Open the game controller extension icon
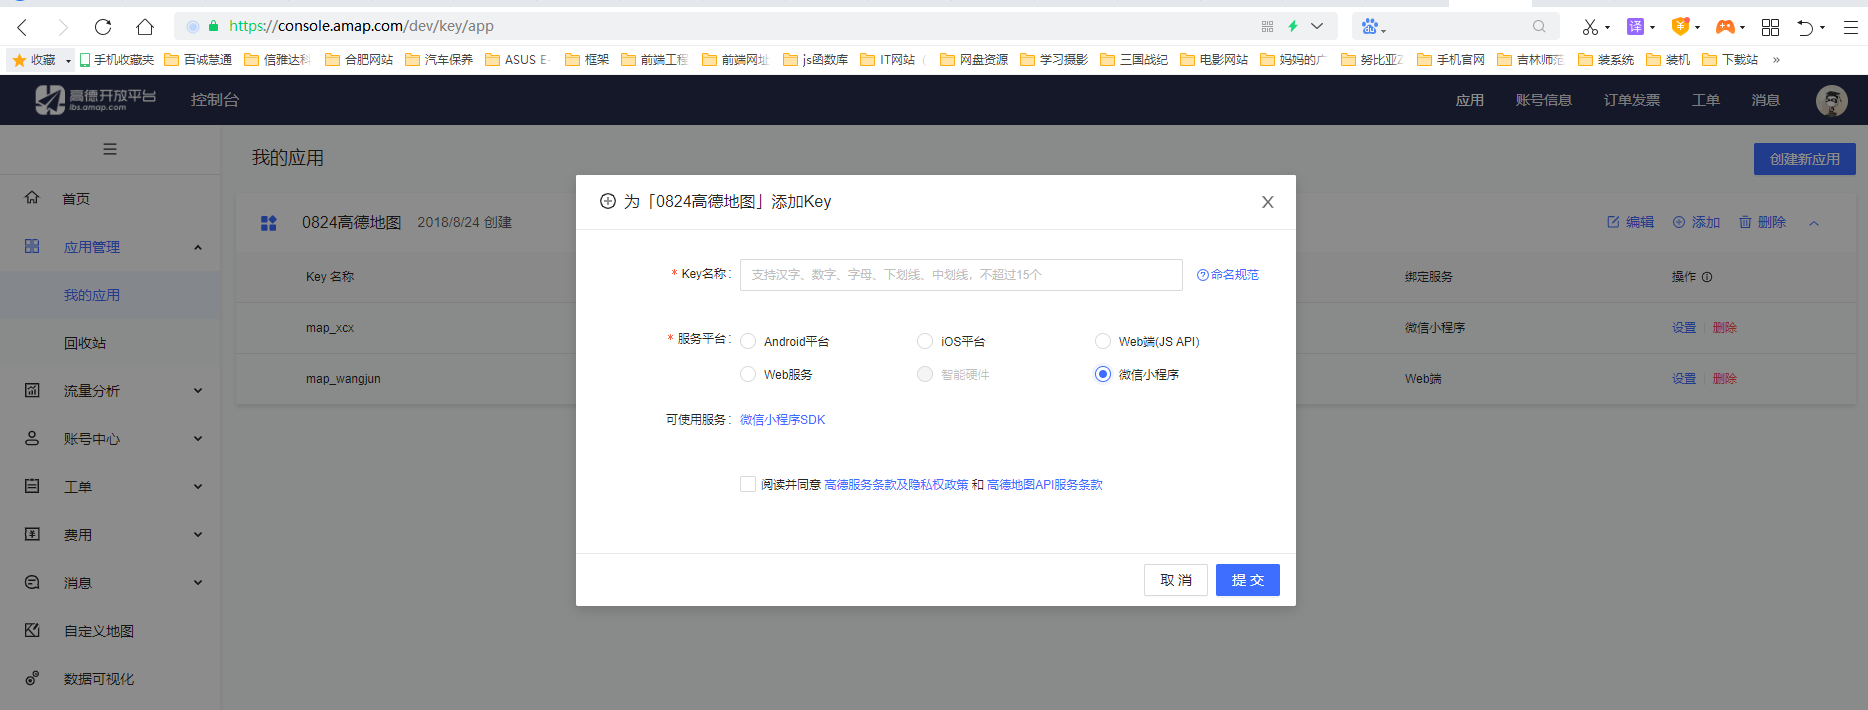 click(x=1725, y=27)
